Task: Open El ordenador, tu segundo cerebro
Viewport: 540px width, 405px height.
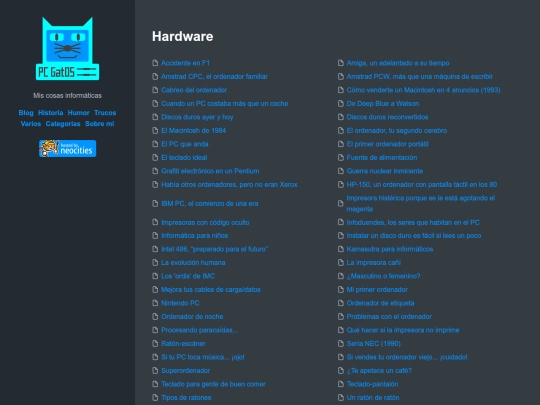Action: 397,131
